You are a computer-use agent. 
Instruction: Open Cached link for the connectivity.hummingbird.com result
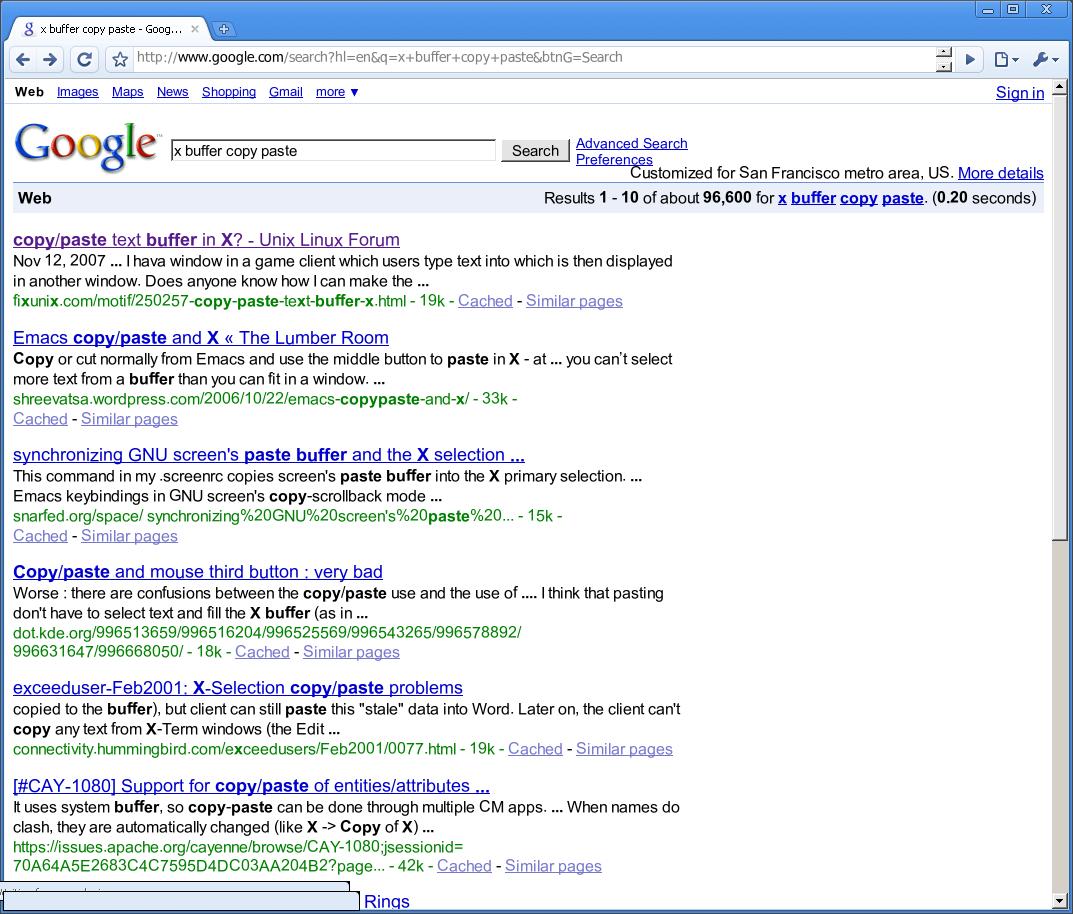point(535,749)
